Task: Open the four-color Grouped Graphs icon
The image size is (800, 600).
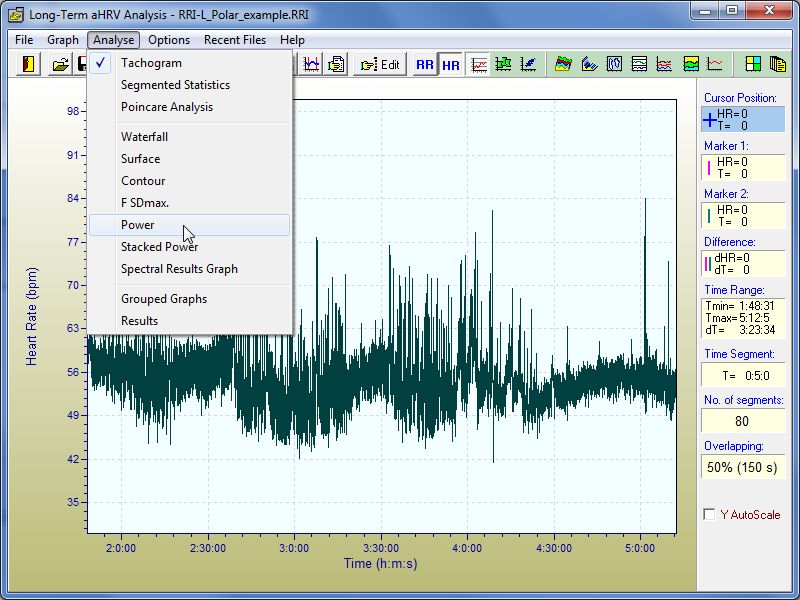Action: (x=753, y=64)
